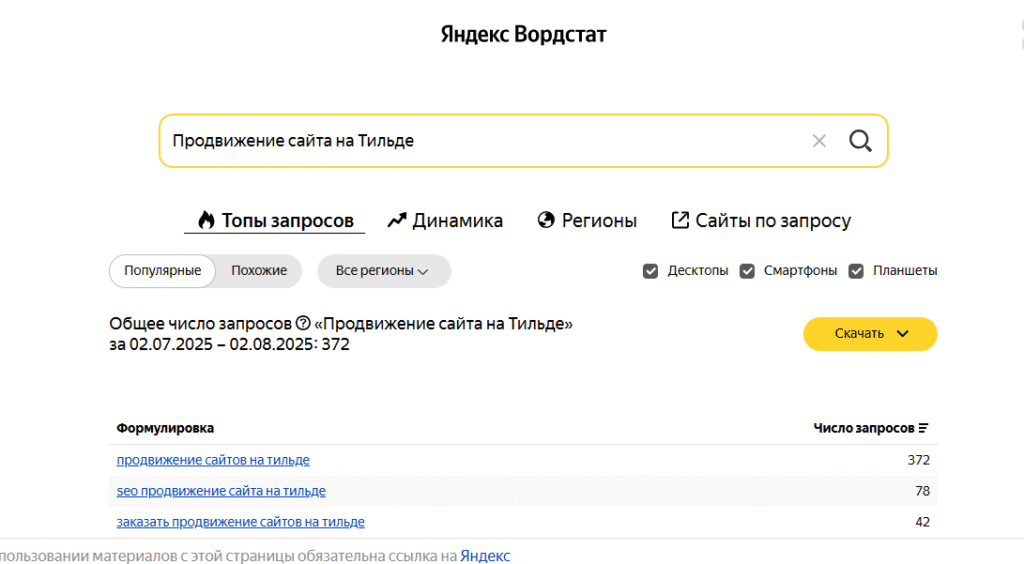Open the Регионы tab
This screenshot has height=564, width=1024.
coord(598,221)
